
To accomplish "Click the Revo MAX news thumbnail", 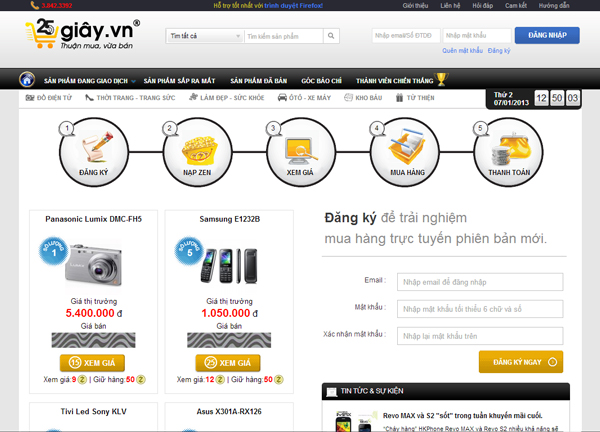I will [355, 422].
